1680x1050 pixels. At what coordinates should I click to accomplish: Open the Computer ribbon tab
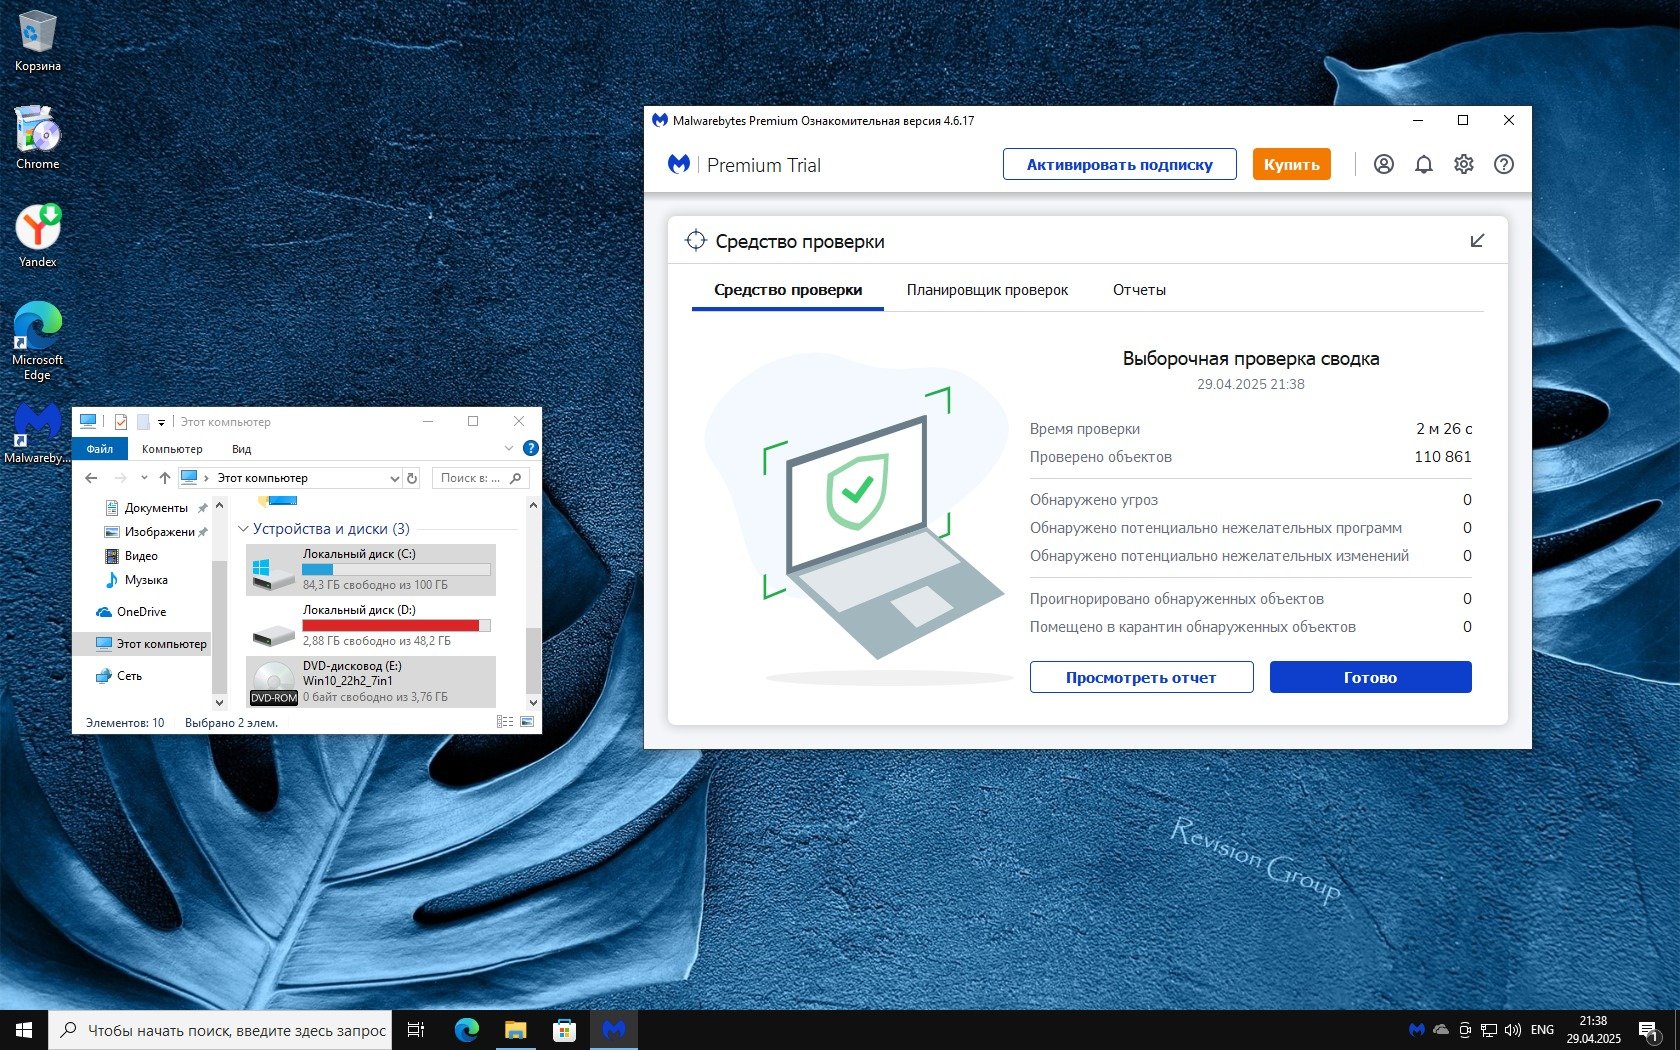[172, 449]
